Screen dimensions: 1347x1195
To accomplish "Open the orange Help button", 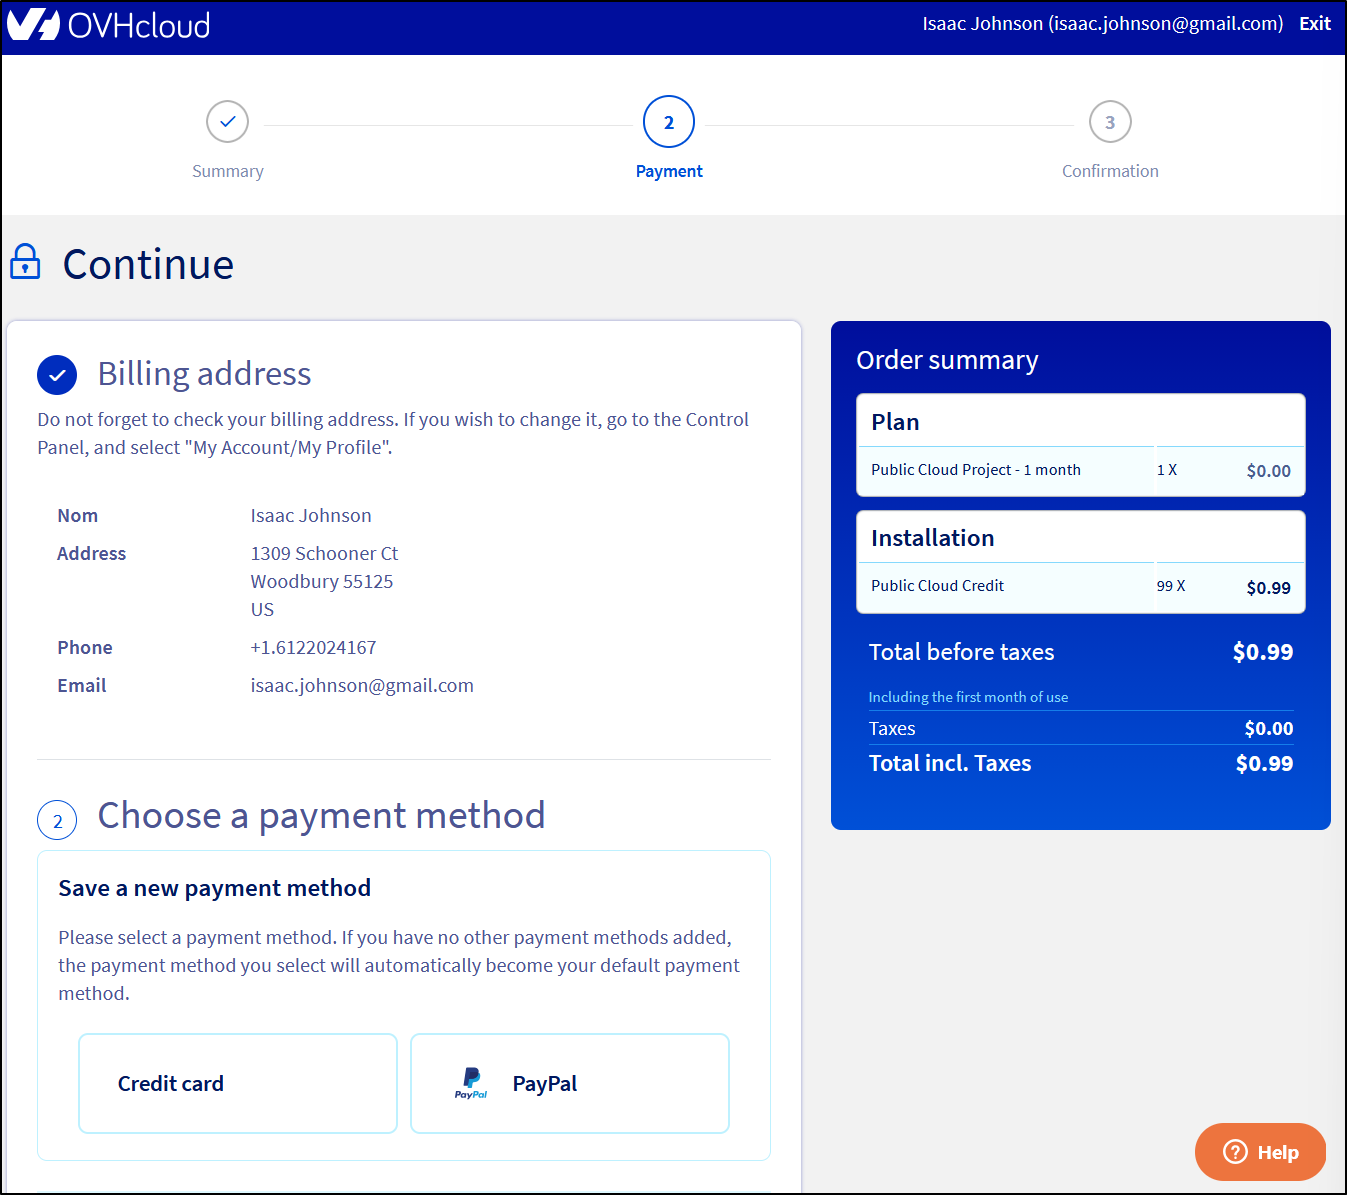I will point(1260,1152).
